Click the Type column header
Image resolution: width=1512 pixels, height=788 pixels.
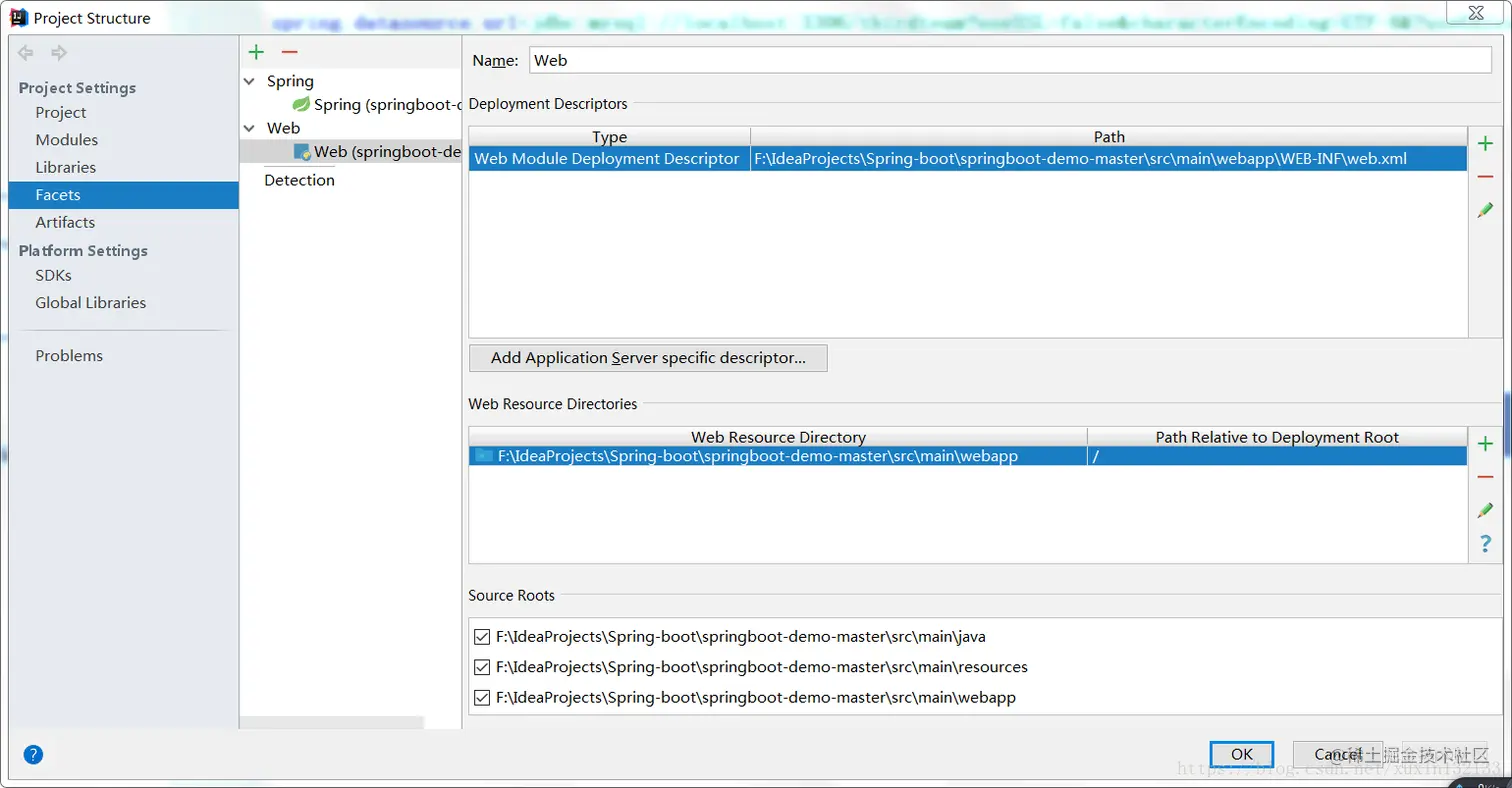tap(609, 137)
